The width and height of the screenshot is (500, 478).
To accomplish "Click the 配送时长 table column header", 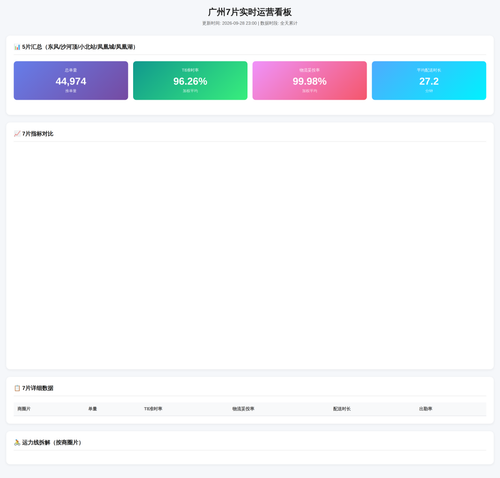I will [342, 409].
